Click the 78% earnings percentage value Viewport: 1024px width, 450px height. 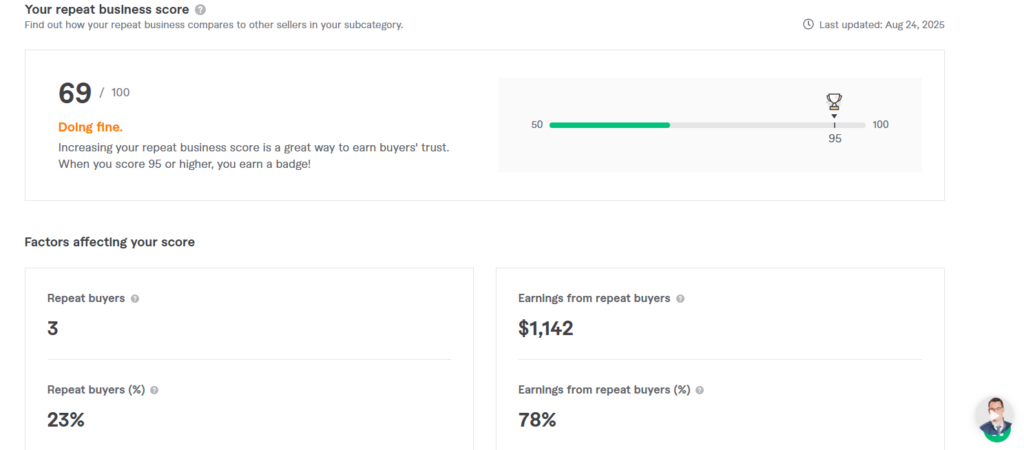tap(537, 420)
